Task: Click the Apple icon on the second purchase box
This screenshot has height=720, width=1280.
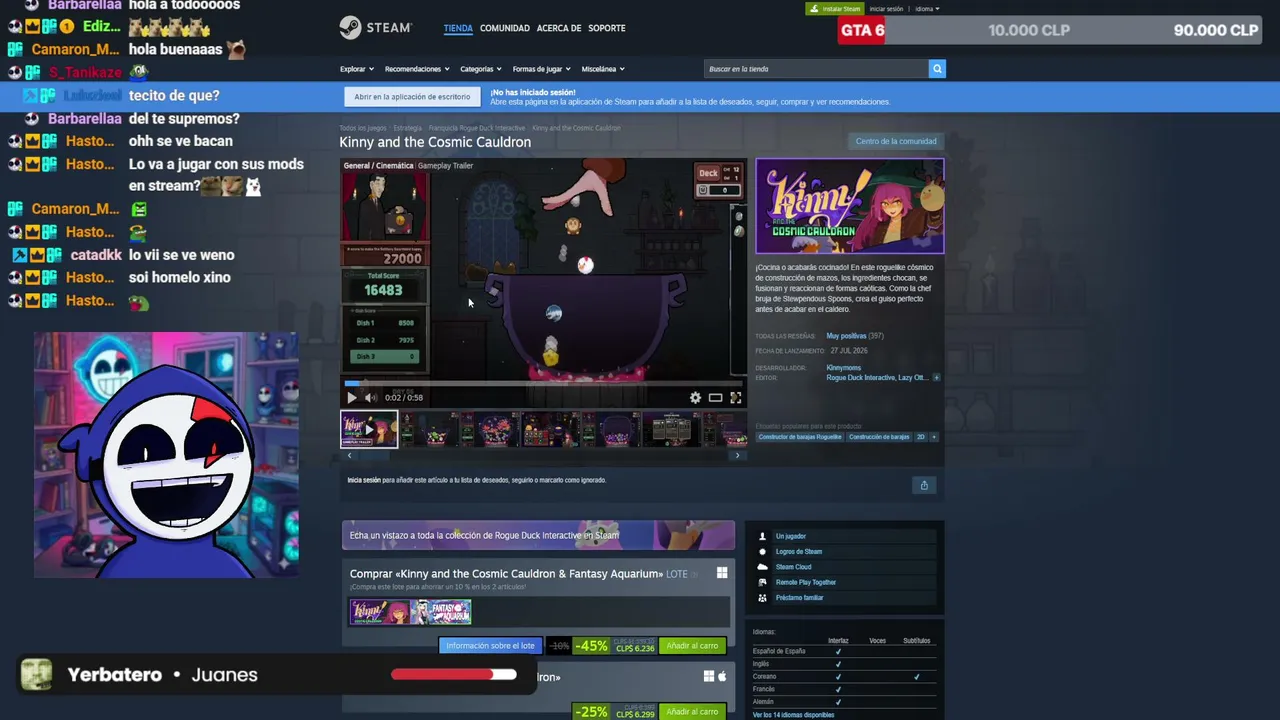Action: coord(722,677)
